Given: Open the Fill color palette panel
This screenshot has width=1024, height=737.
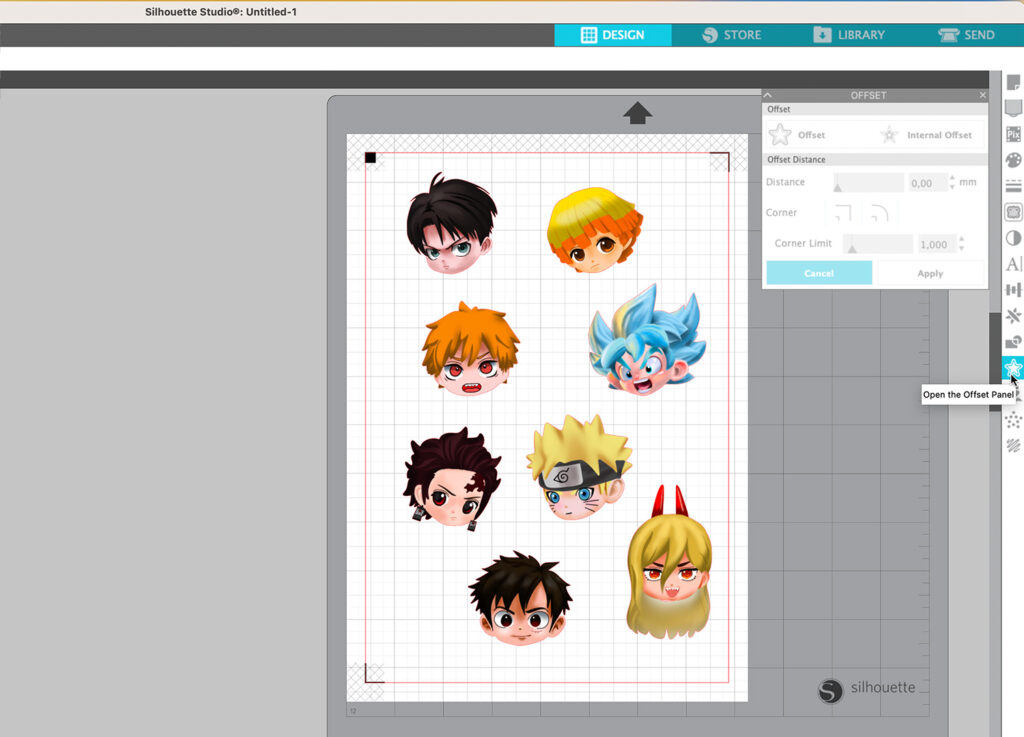Looking at the screenshot, I should [1013, 160].
